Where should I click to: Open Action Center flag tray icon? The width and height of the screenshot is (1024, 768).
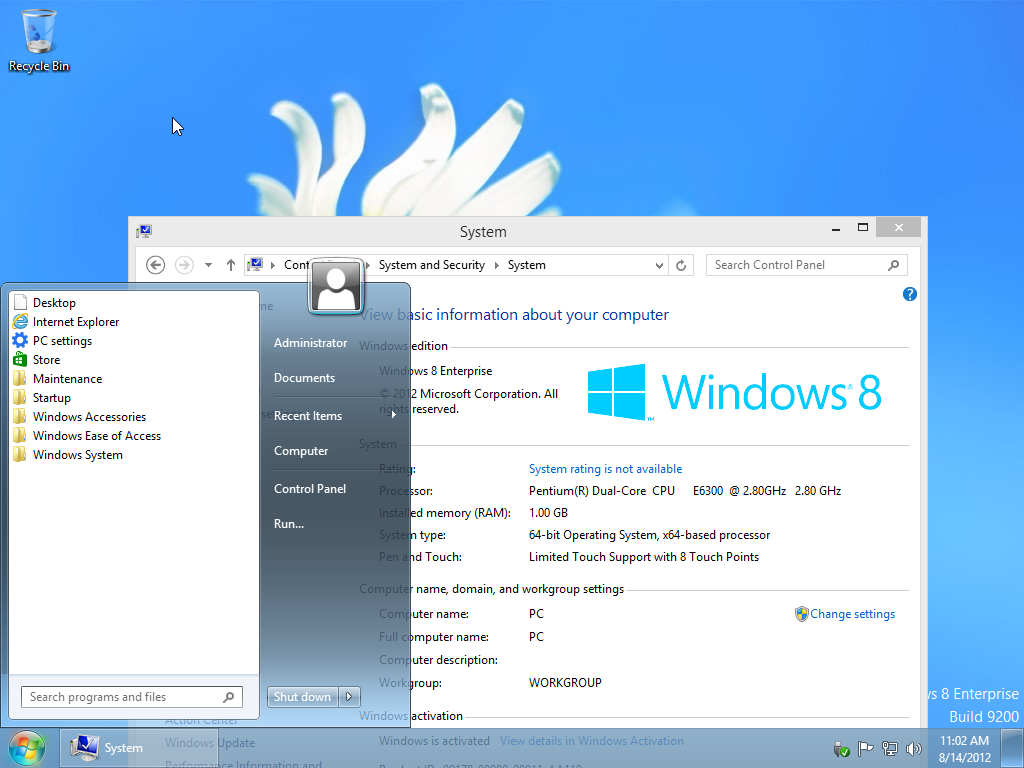click(865, 748)
